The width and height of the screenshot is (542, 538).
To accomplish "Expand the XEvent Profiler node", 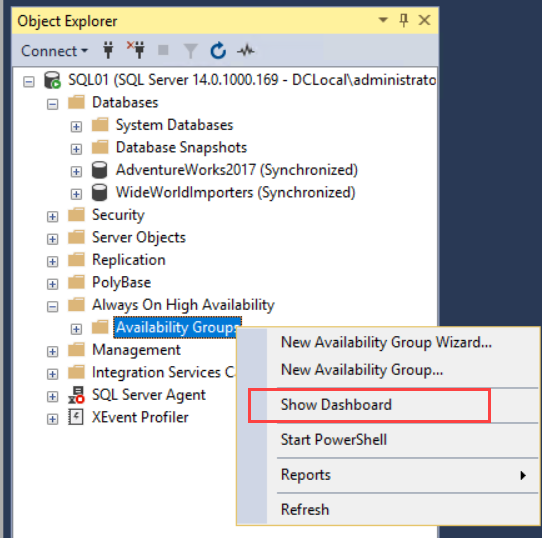I will 53,419.
